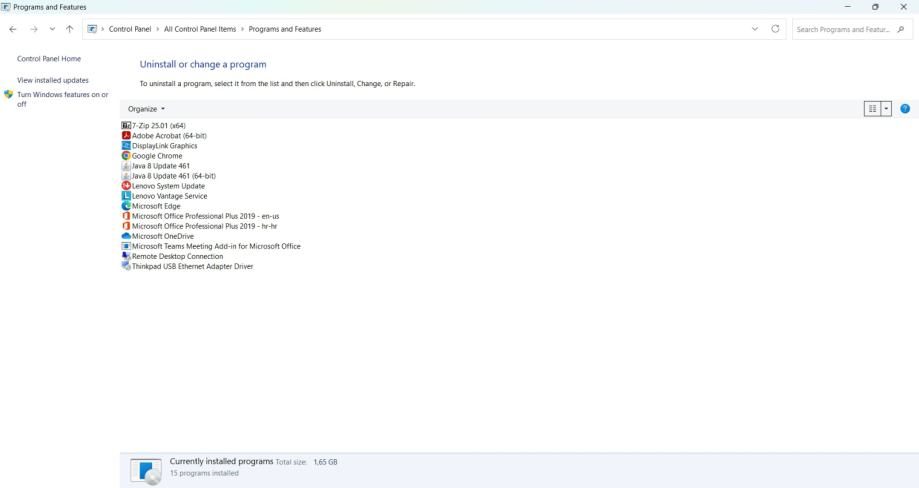The width and height of the screenshot is (919, 488).
Task: Click the Programs and Features title bar icon
Action: point(6,7)
